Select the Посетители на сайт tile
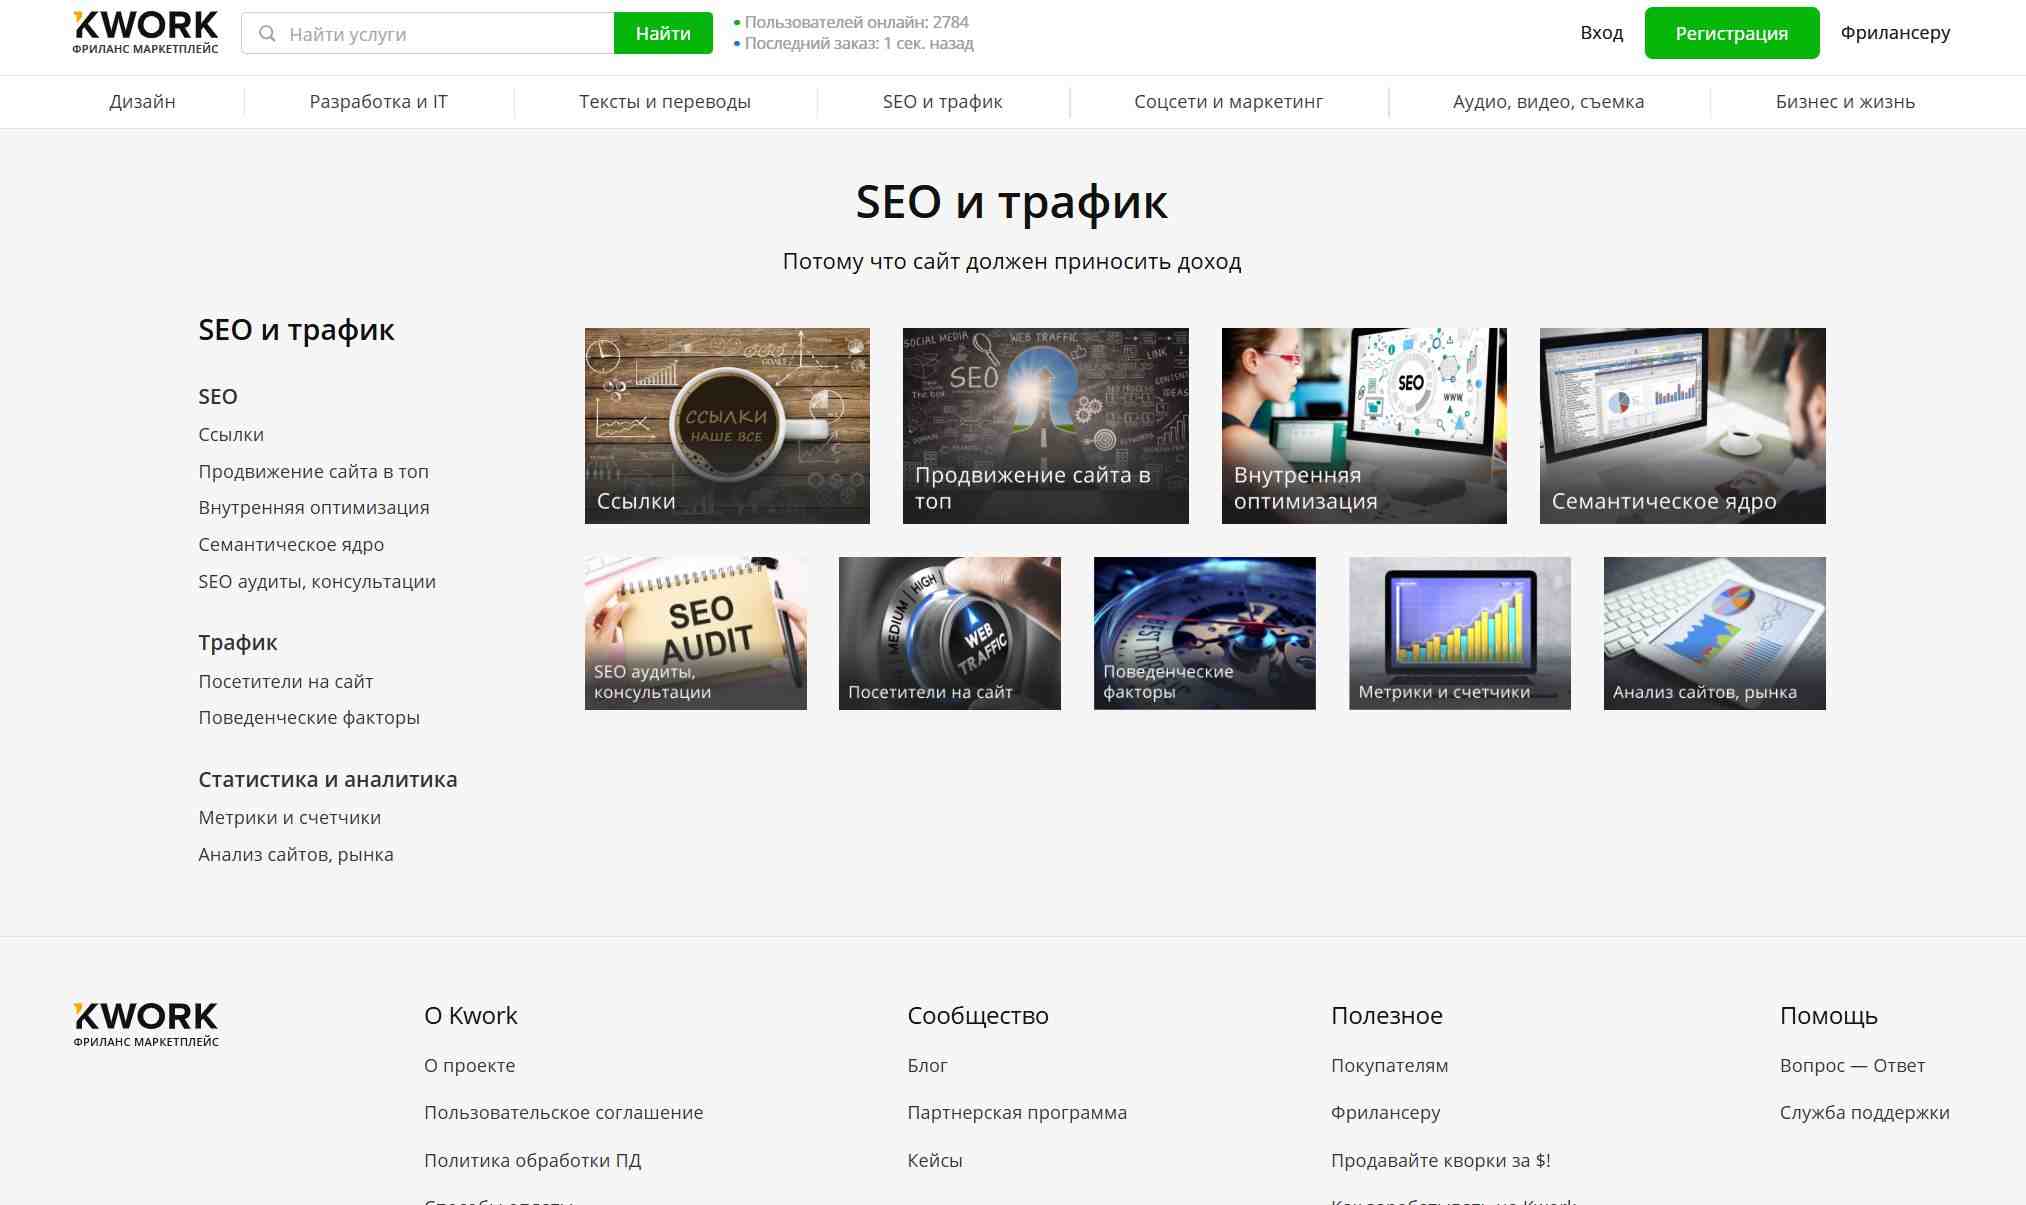This screenshot has width=2026, height=1205. (x=949, y=633)
